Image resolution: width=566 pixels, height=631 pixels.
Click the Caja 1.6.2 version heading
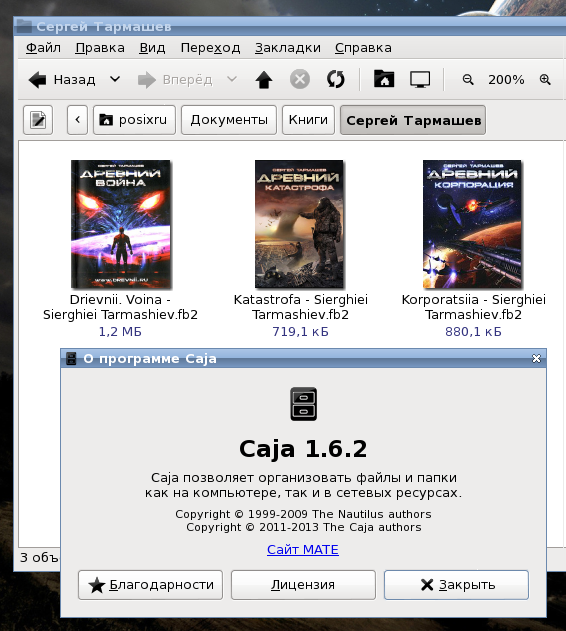coord(303,449)
